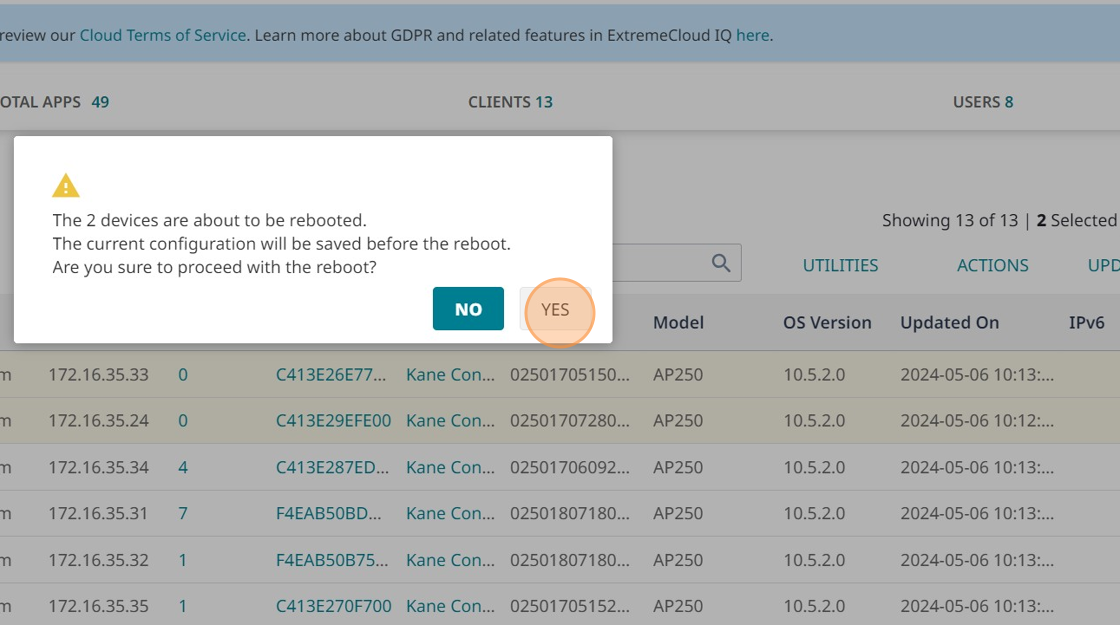1120x625 pixels.
Task: Open the USERS 8 summary
Action: coord(983,102)
